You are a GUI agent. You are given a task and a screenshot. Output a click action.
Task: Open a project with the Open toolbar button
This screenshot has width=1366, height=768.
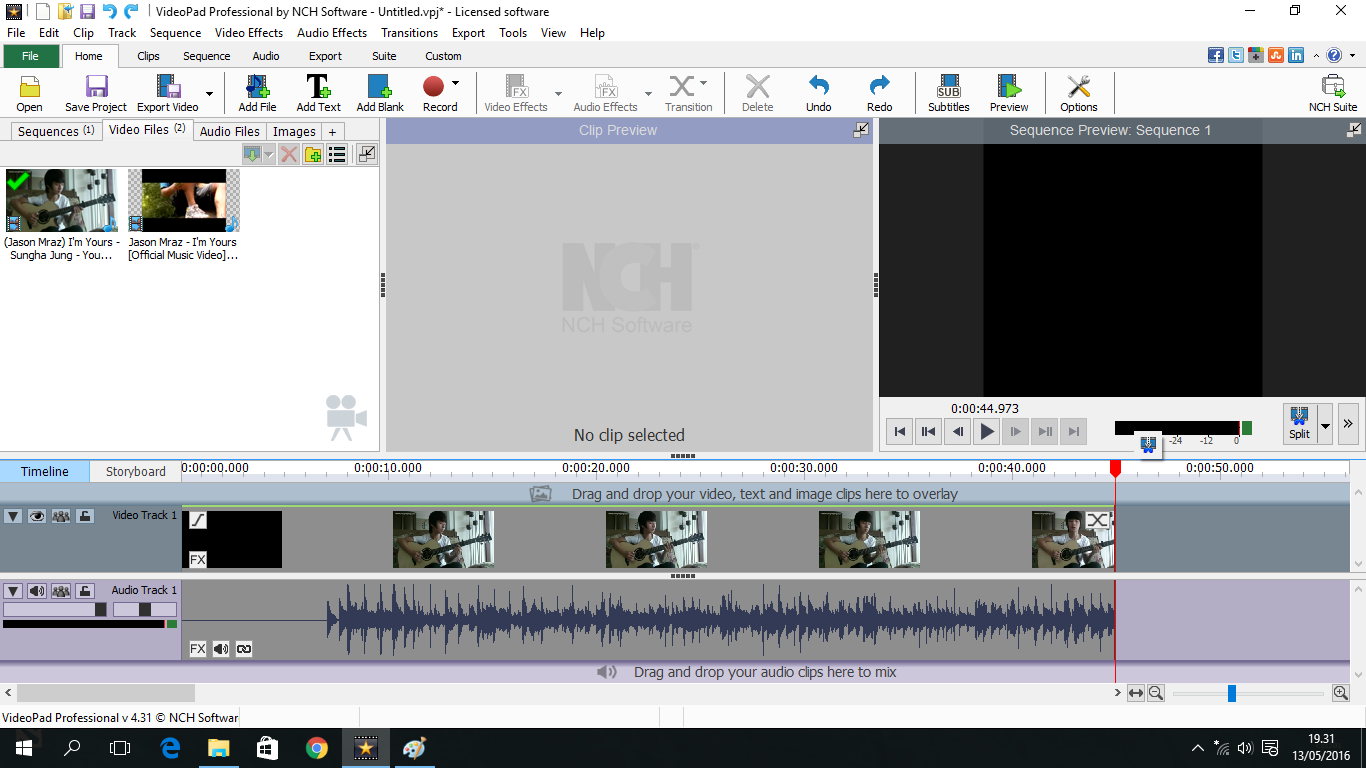[x=30, y=93]
